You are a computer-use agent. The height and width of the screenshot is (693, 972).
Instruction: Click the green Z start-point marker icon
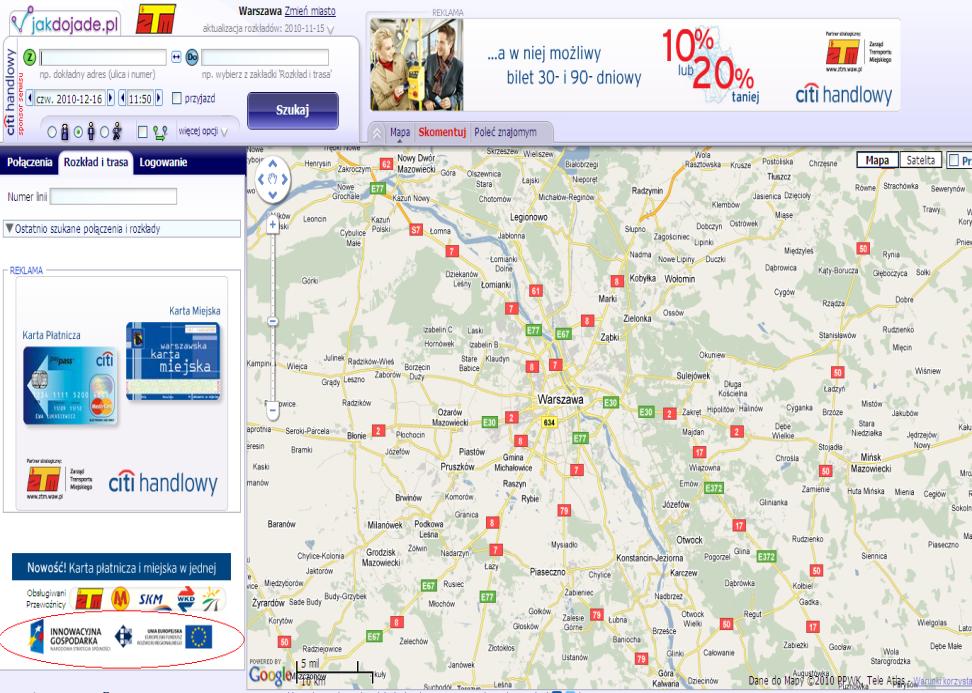pyautogui.click(x=29, y=57)
